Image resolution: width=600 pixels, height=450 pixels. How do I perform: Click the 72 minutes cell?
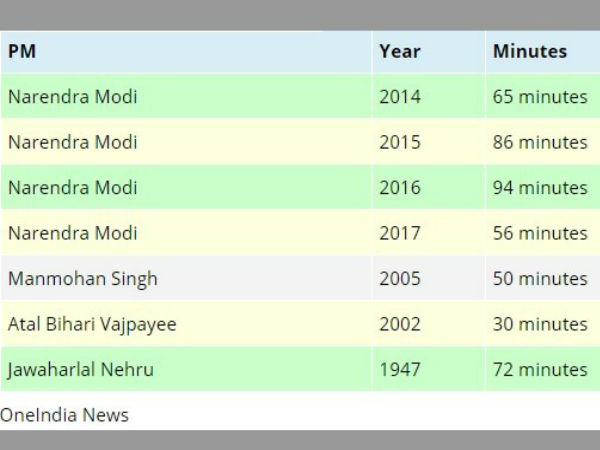click(540, 370)
